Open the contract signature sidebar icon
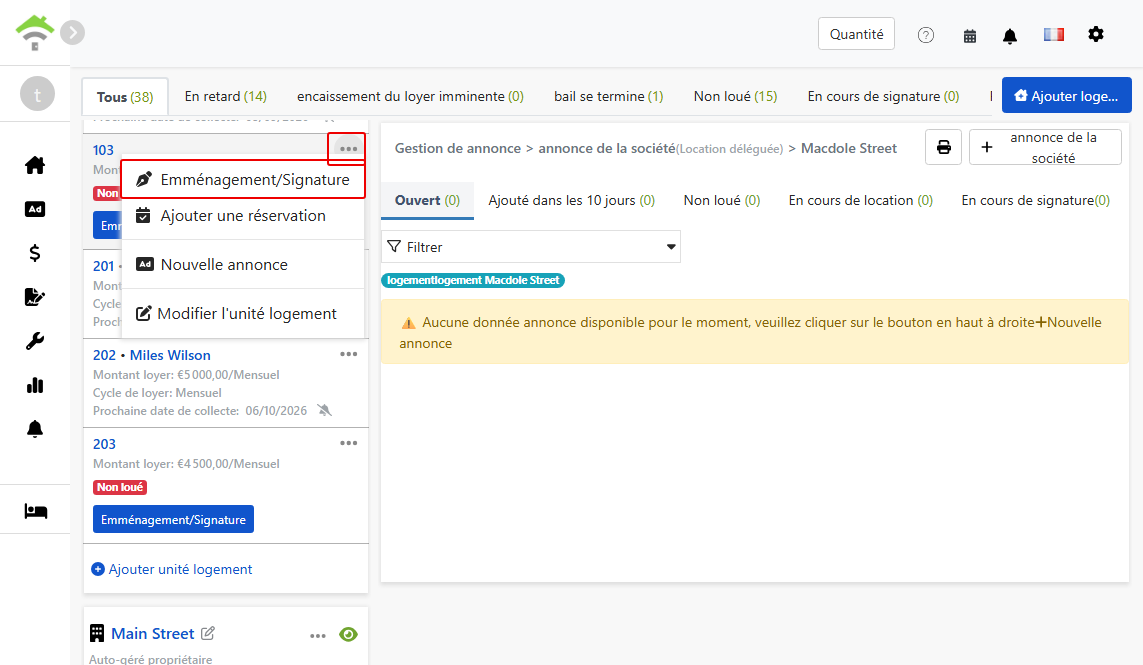Screen dimensions: 1143x665 tap(35, 297)
